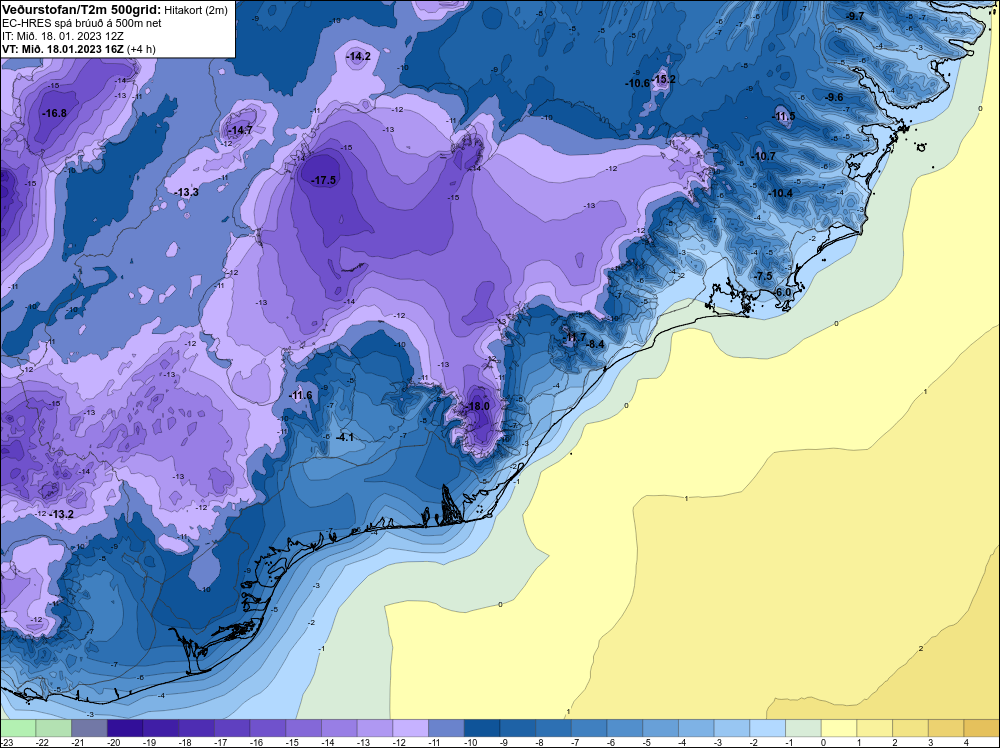Image resolution: width=1000 pixels, height=748 pixels.
Task: Select the pale yellow swatch between 0 and 1
Action: 839,728
